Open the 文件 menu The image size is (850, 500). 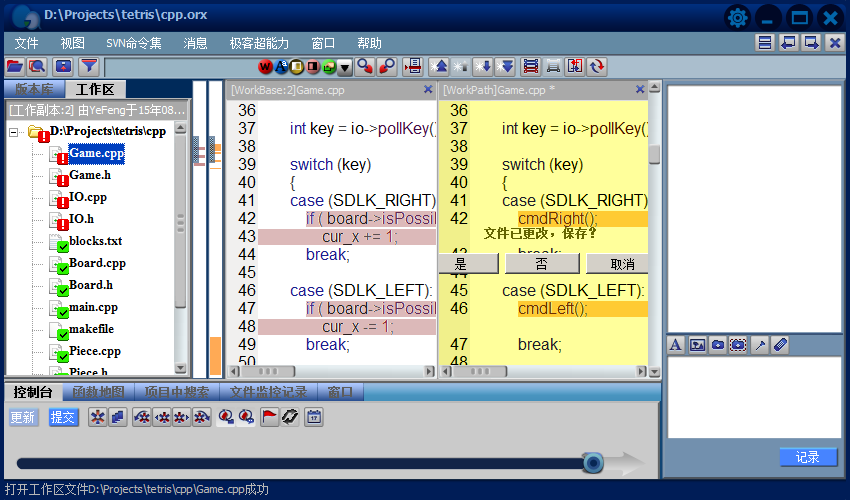click(26, 43)
